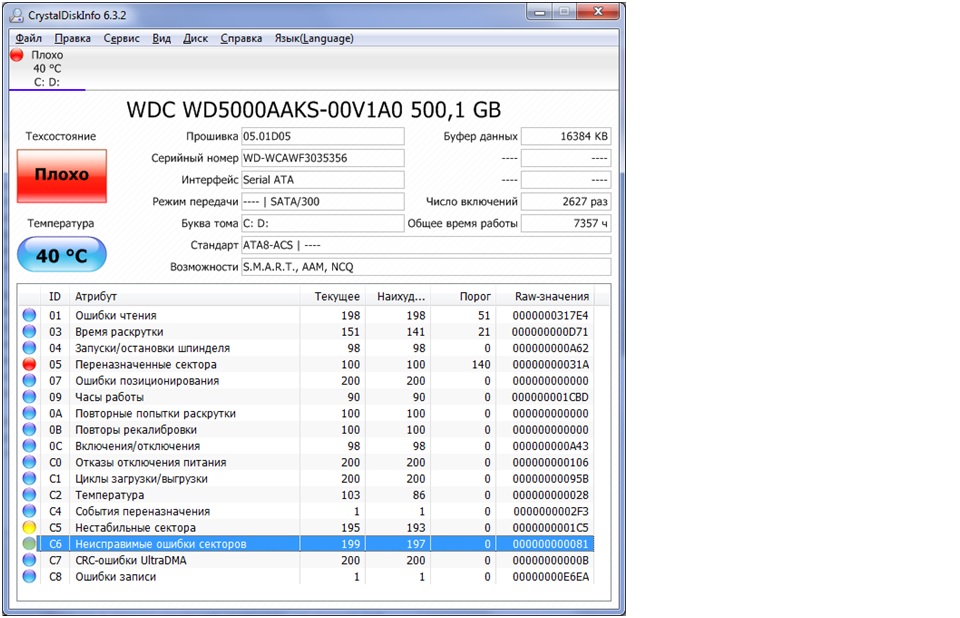
Task: Open the Файл menu
Action: (x=28, y=38)
